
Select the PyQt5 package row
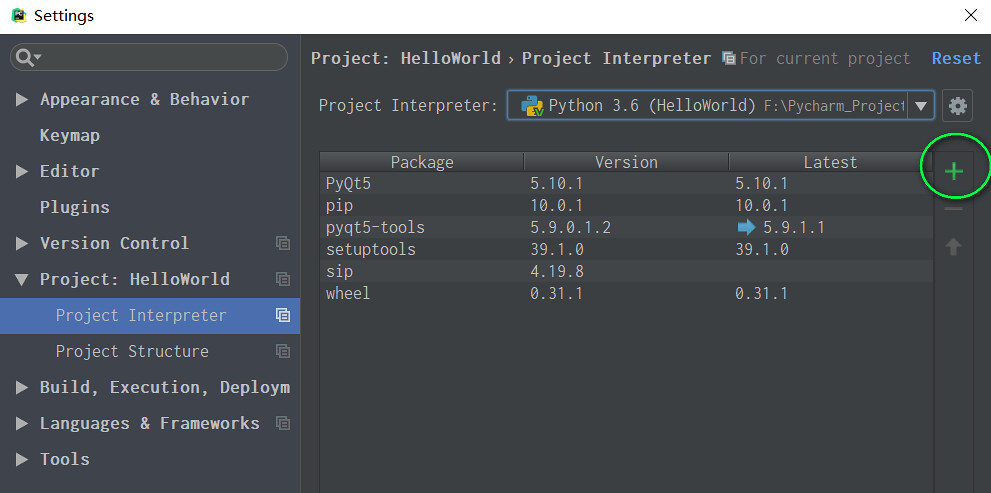point(626,184)
